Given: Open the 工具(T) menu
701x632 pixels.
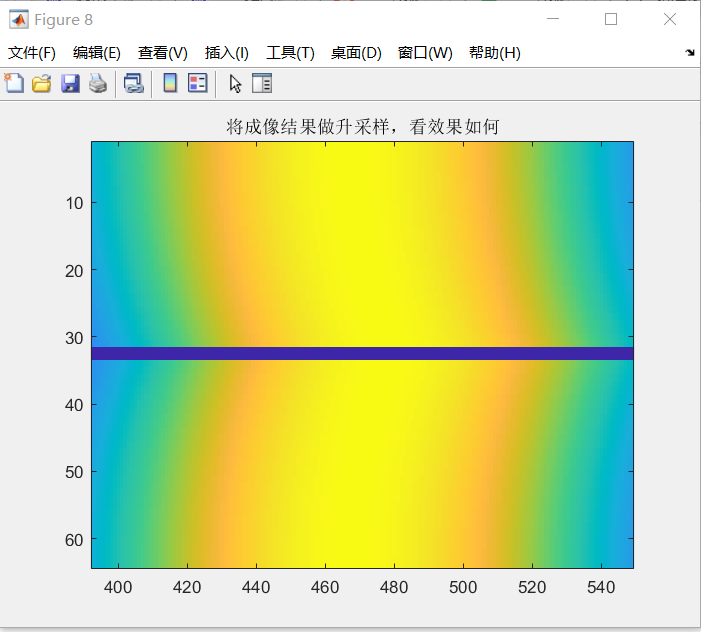Looking at the screenshot, I should click(290, 53).
